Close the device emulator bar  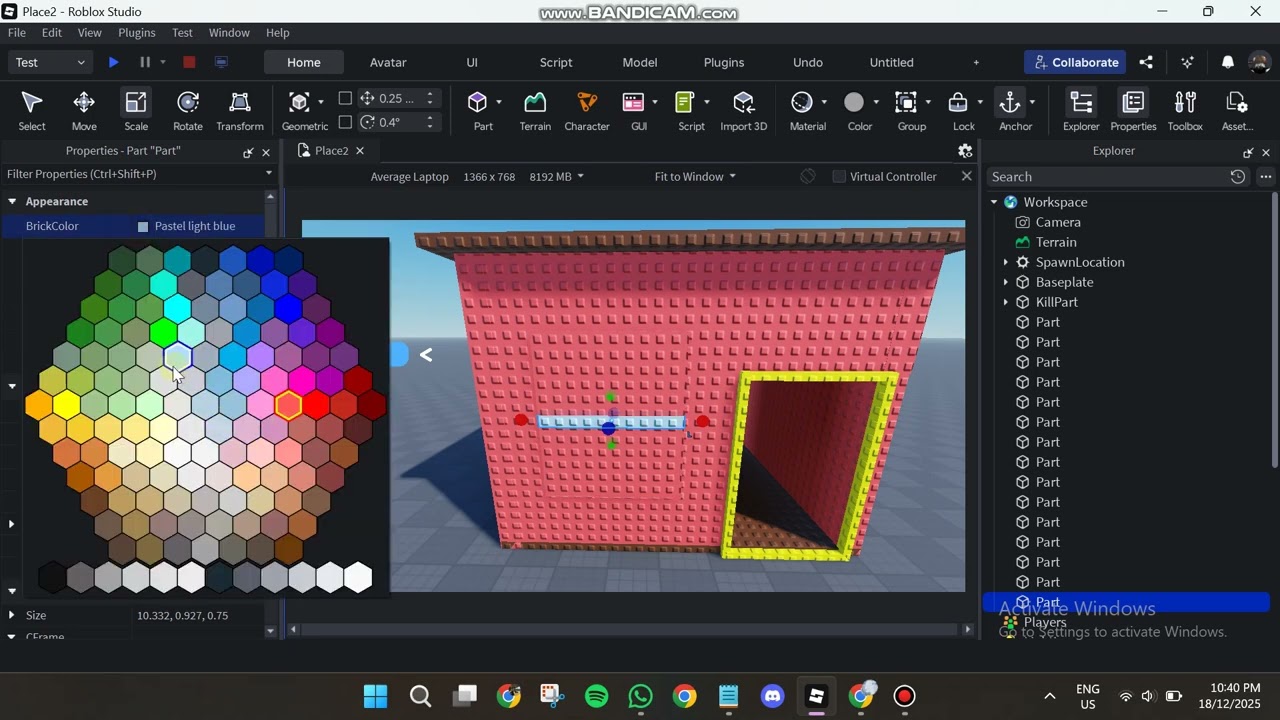coord(966,176)
